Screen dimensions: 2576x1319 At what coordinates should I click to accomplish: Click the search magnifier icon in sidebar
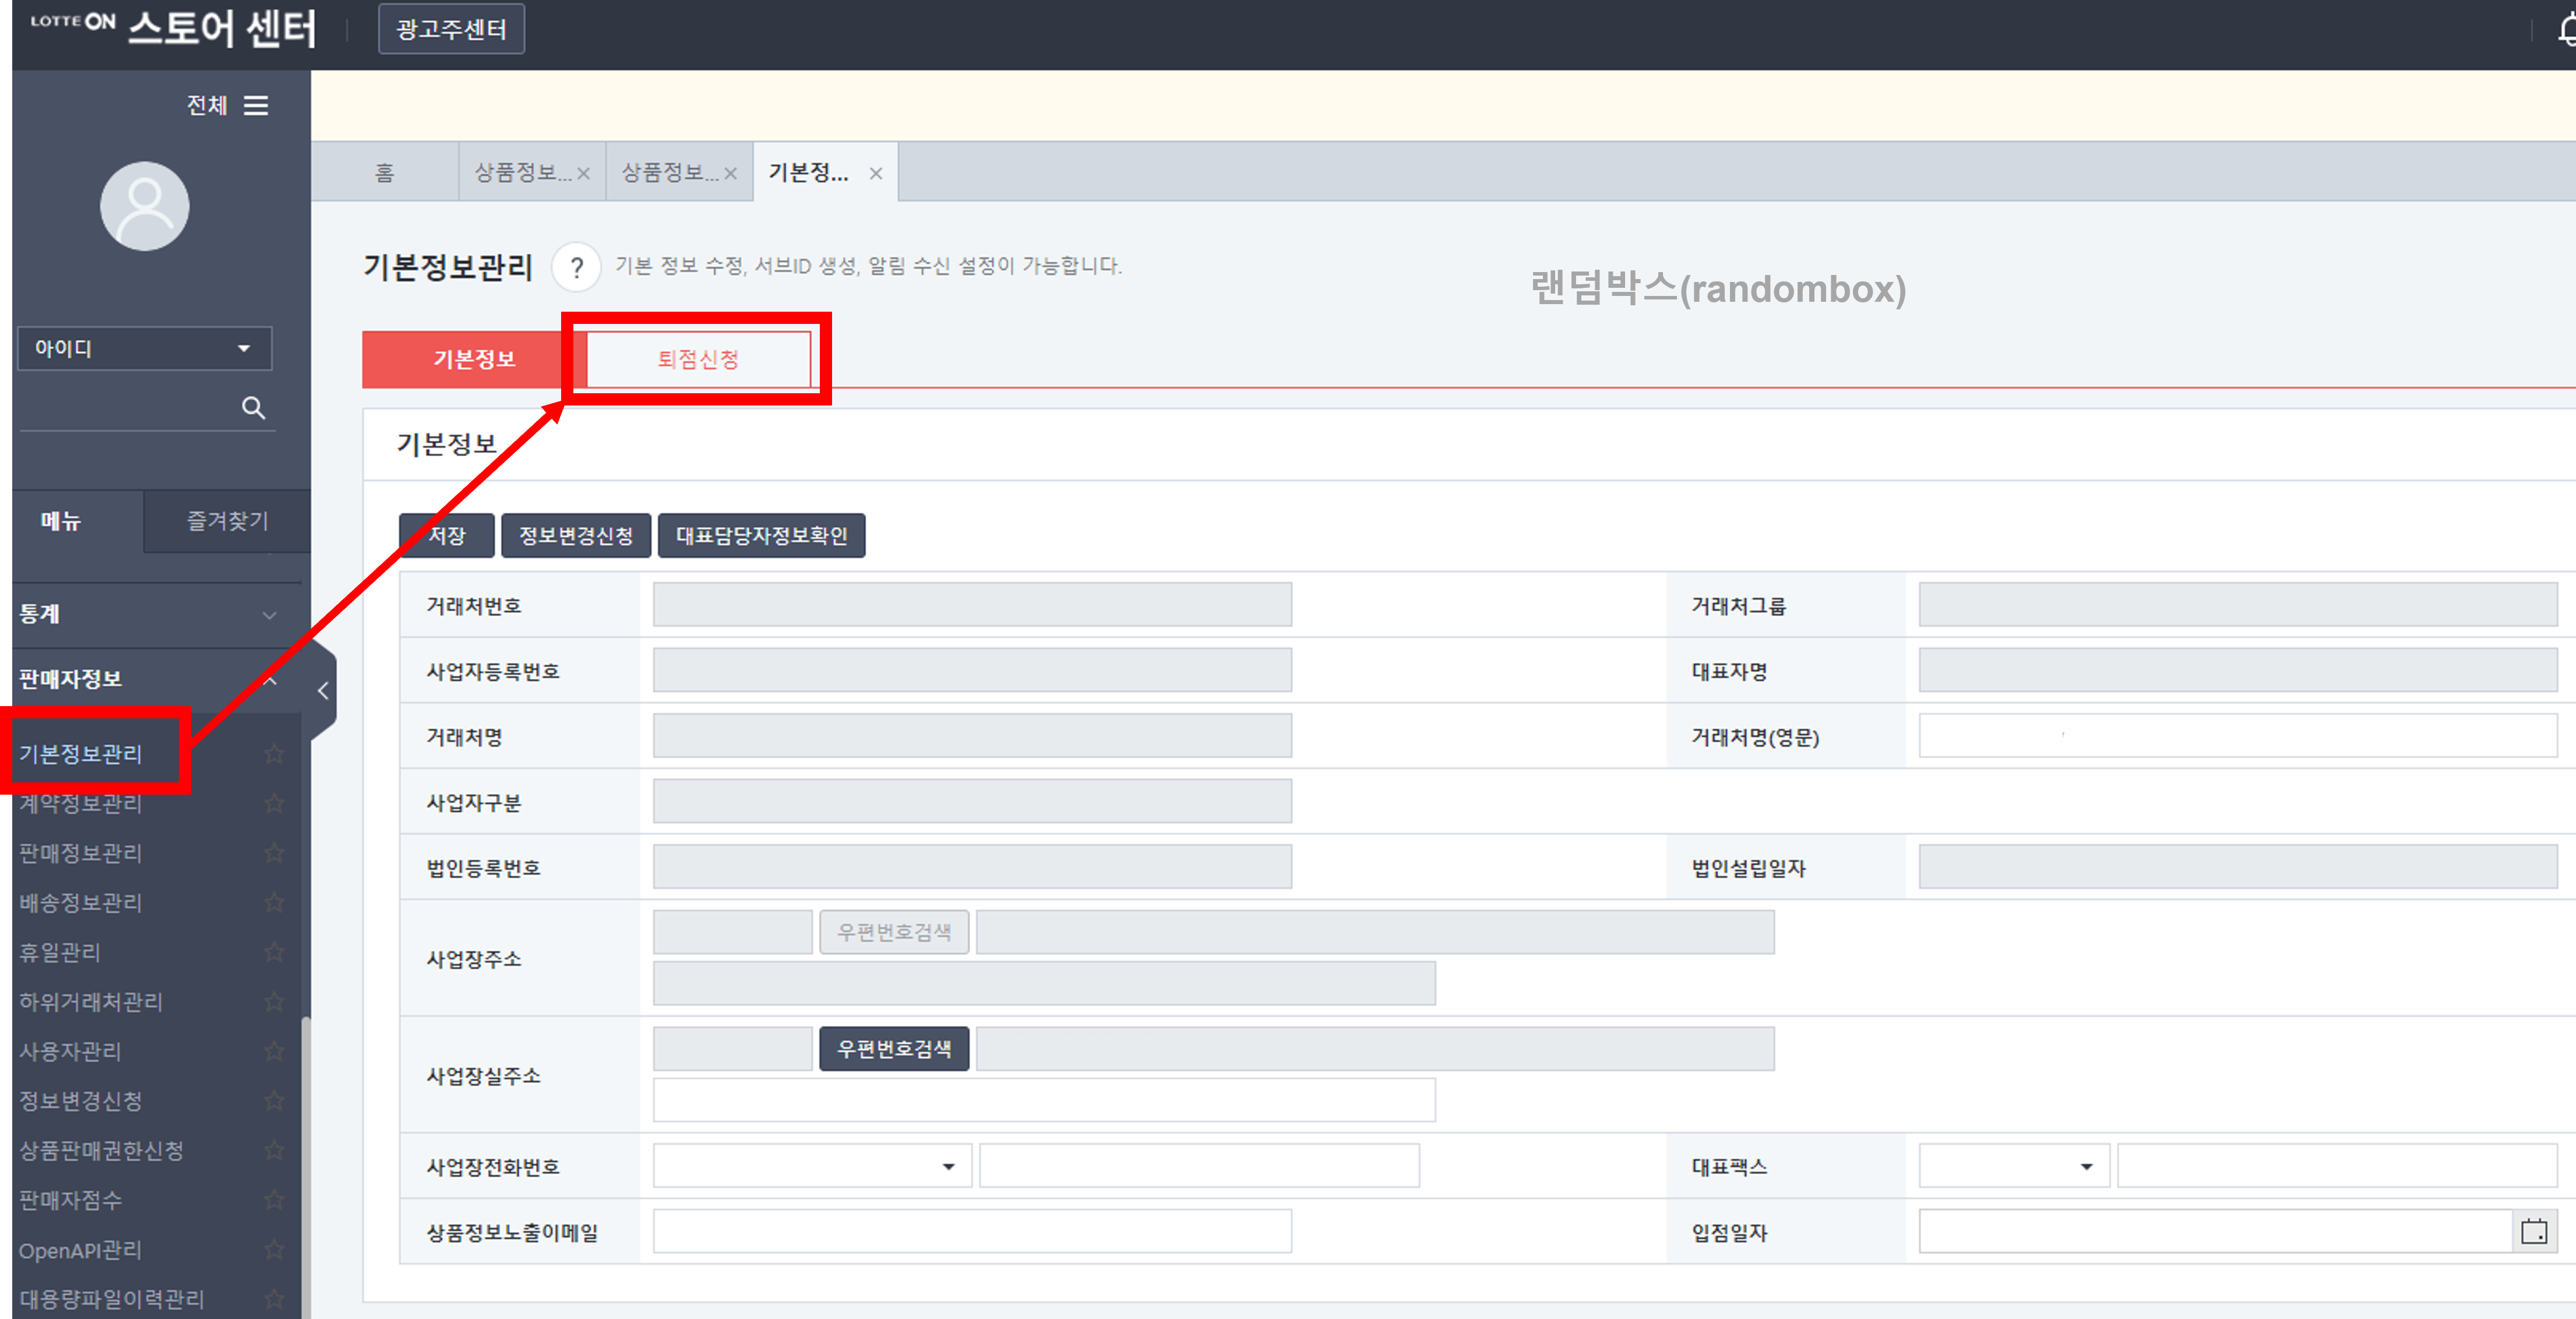coord(253,408)
